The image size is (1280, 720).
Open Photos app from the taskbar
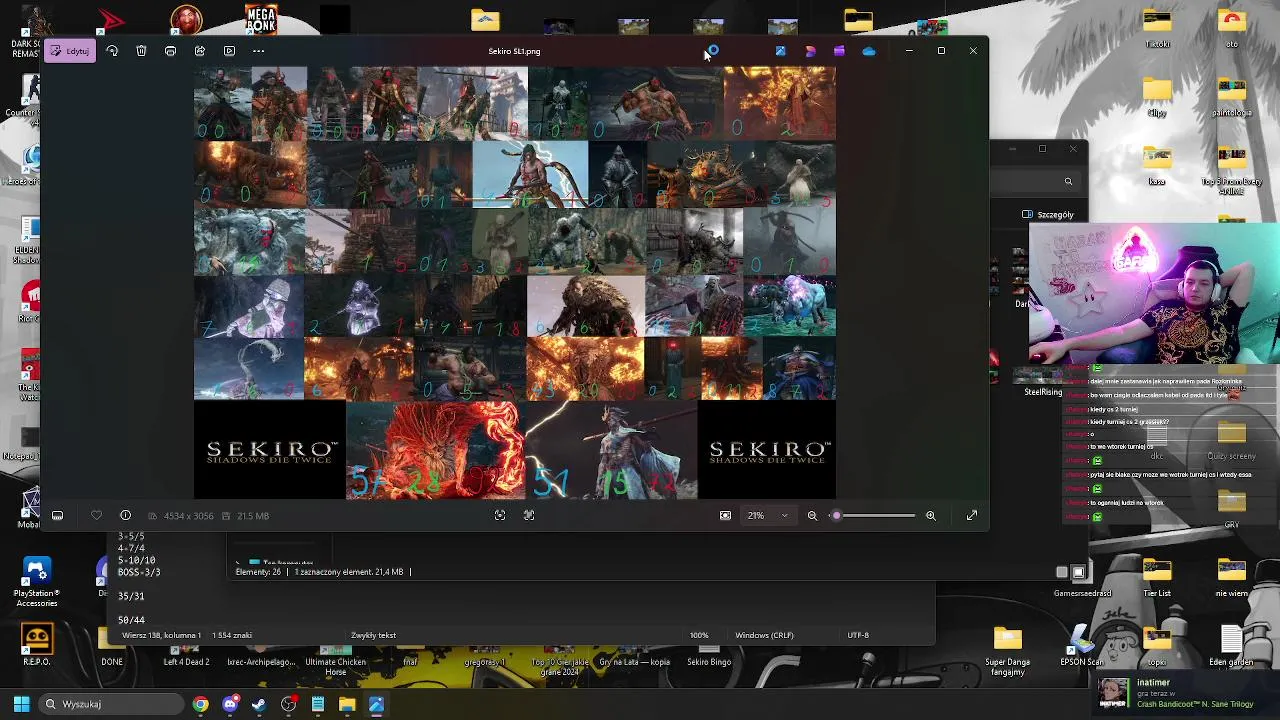[x=376, y=704]
